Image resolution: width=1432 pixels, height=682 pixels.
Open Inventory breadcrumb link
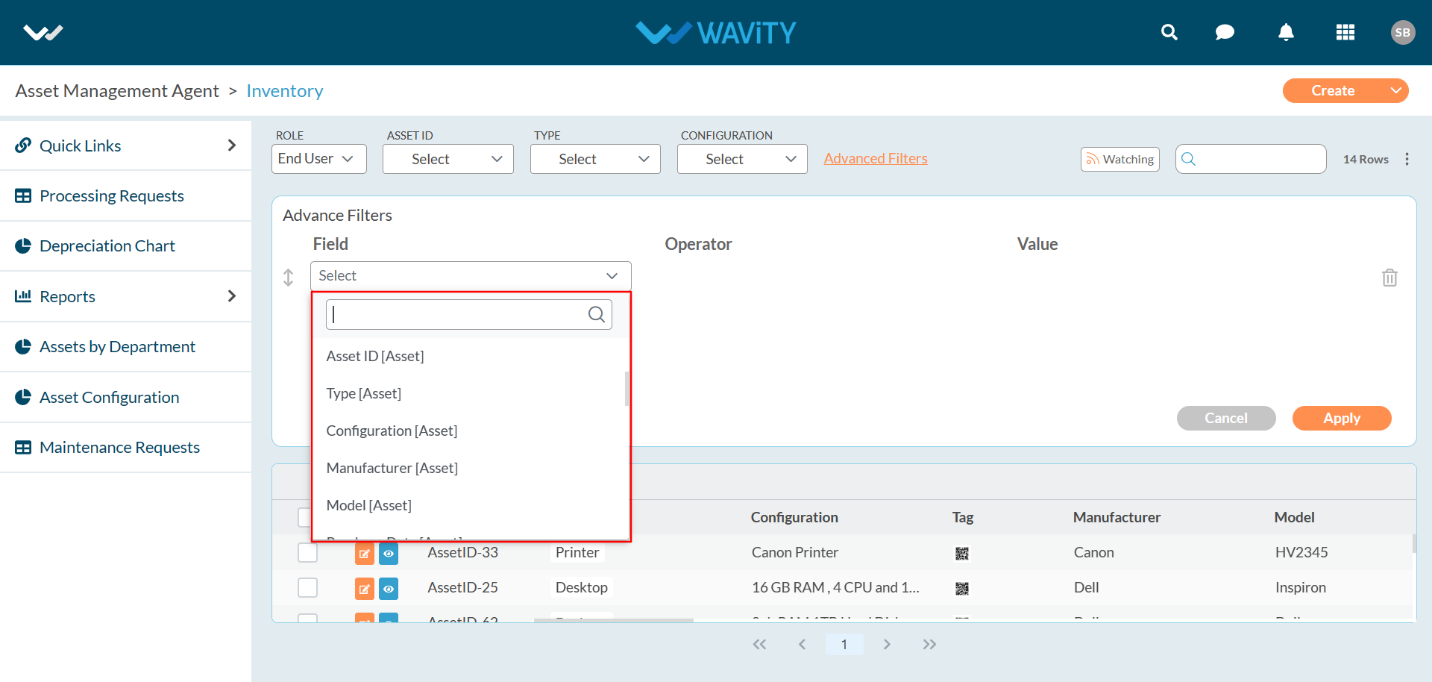(x=285, y=91)
